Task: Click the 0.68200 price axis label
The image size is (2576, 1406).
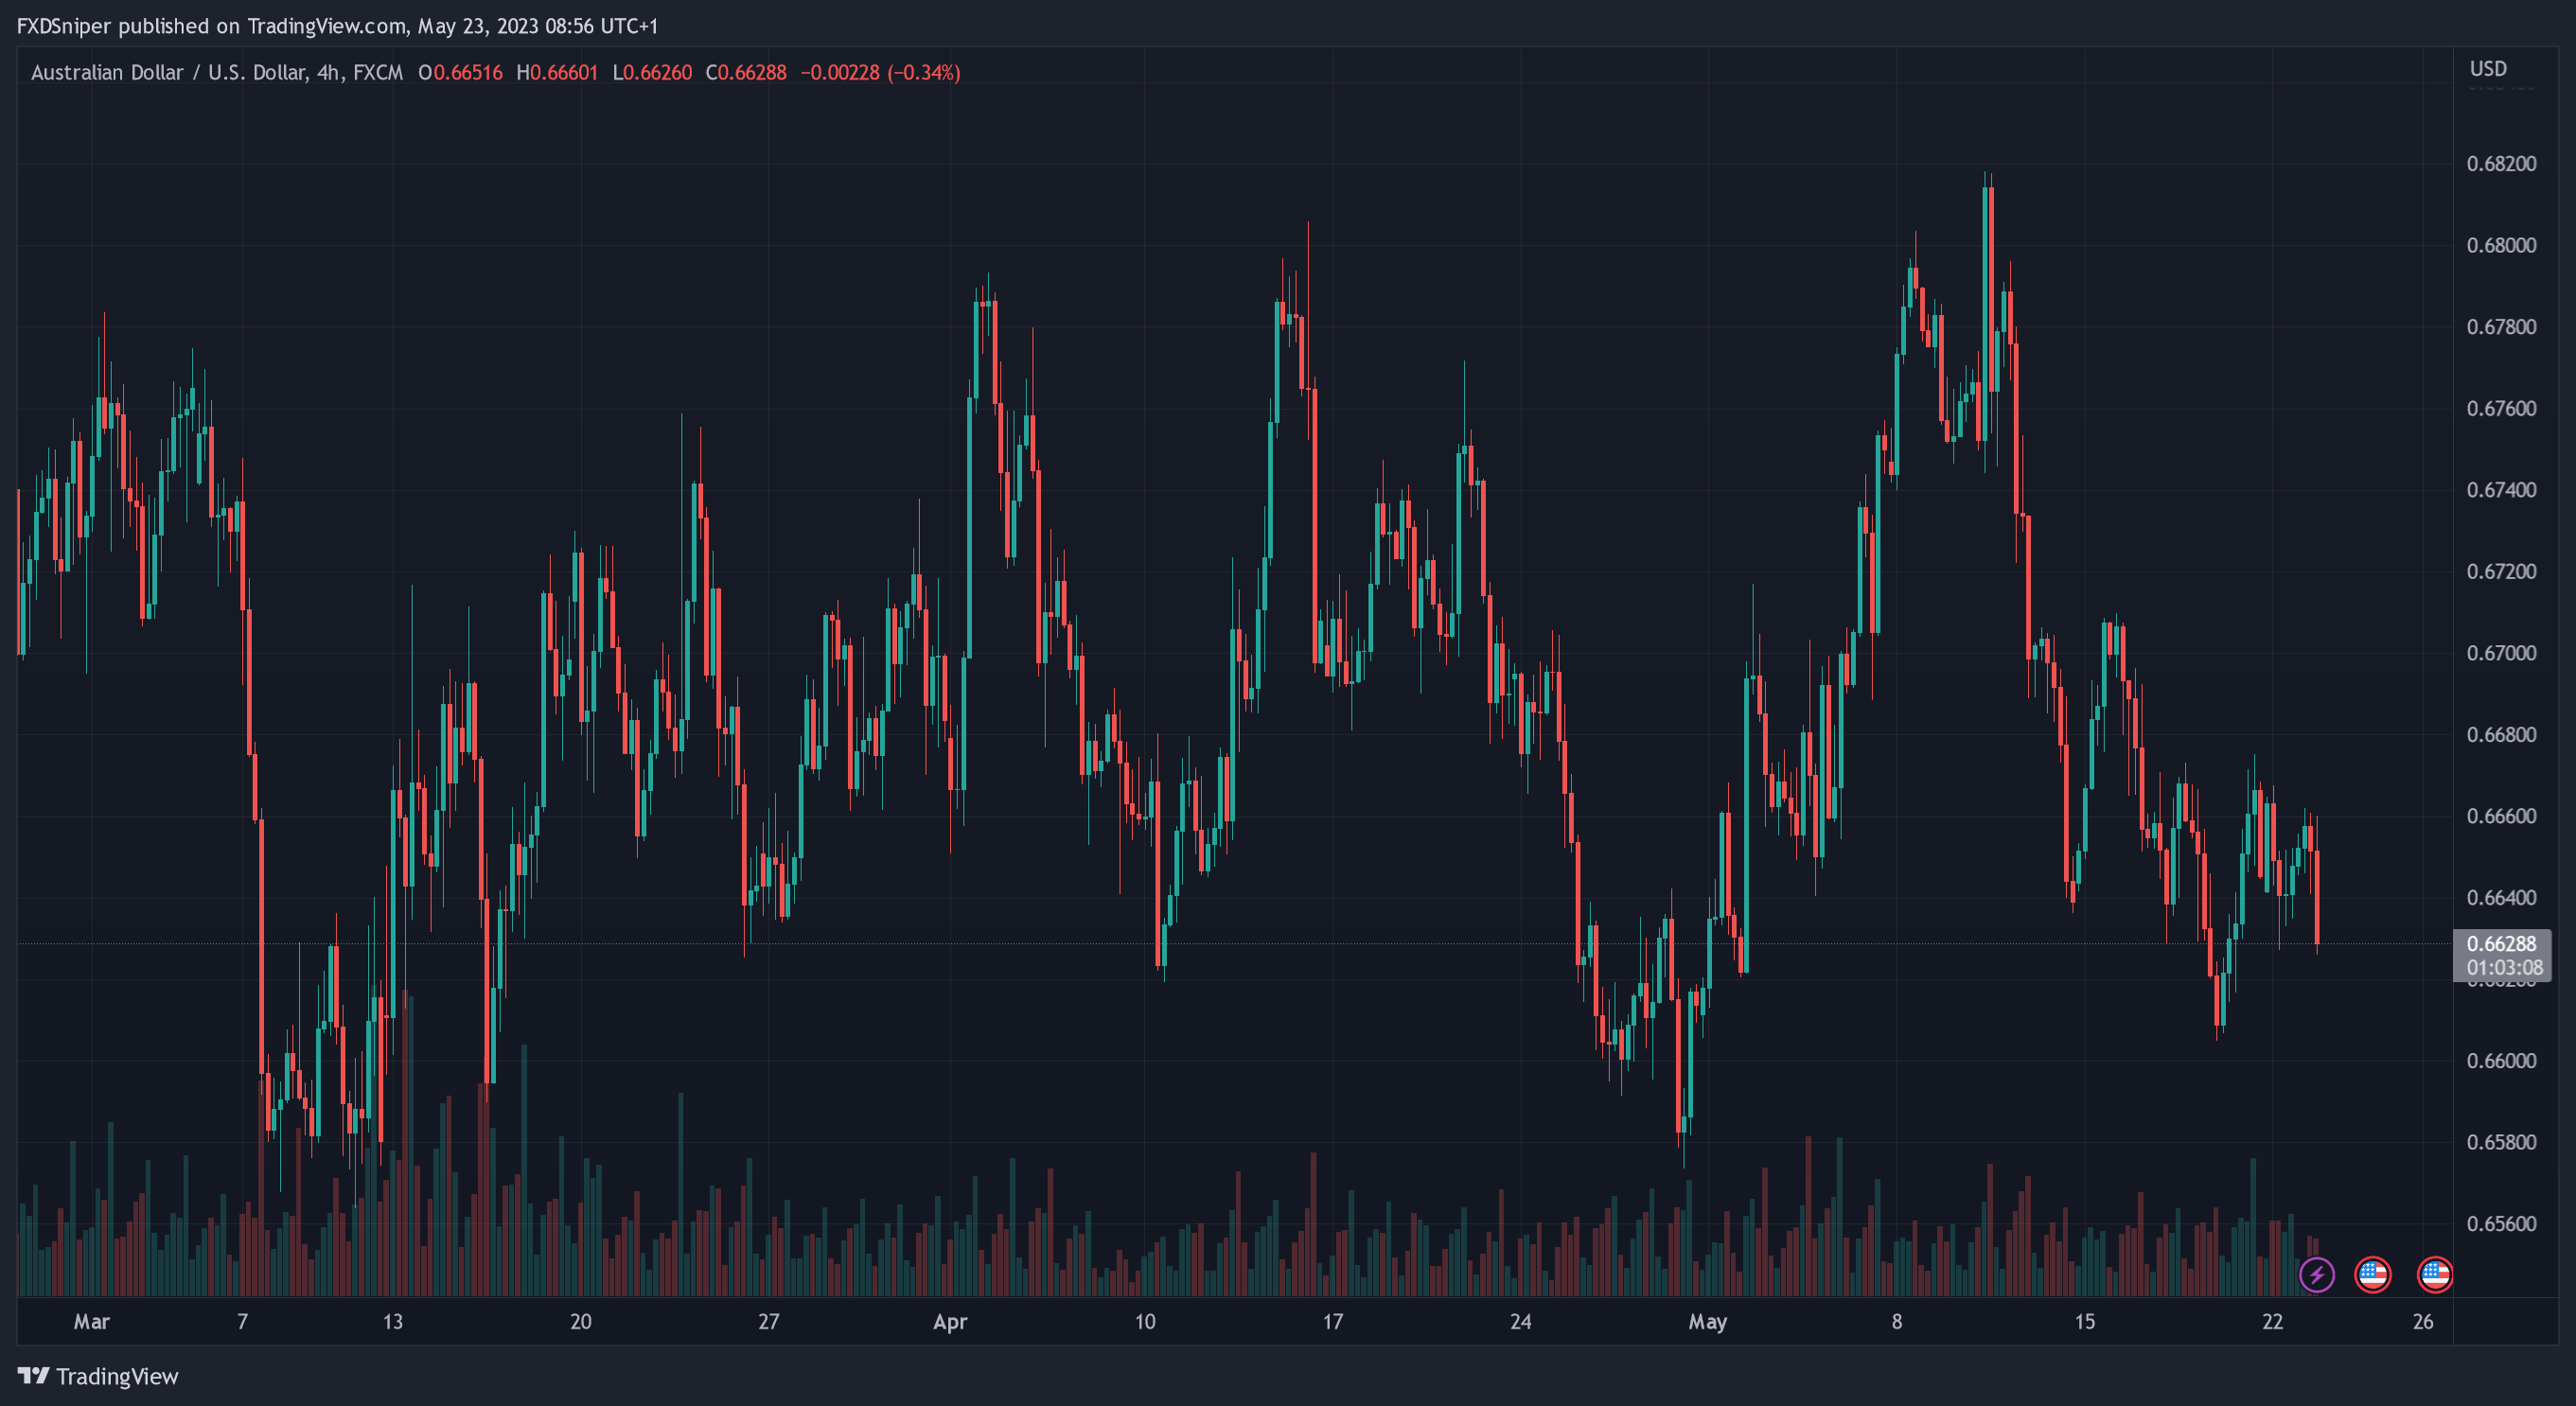Action: point(2501,164)
